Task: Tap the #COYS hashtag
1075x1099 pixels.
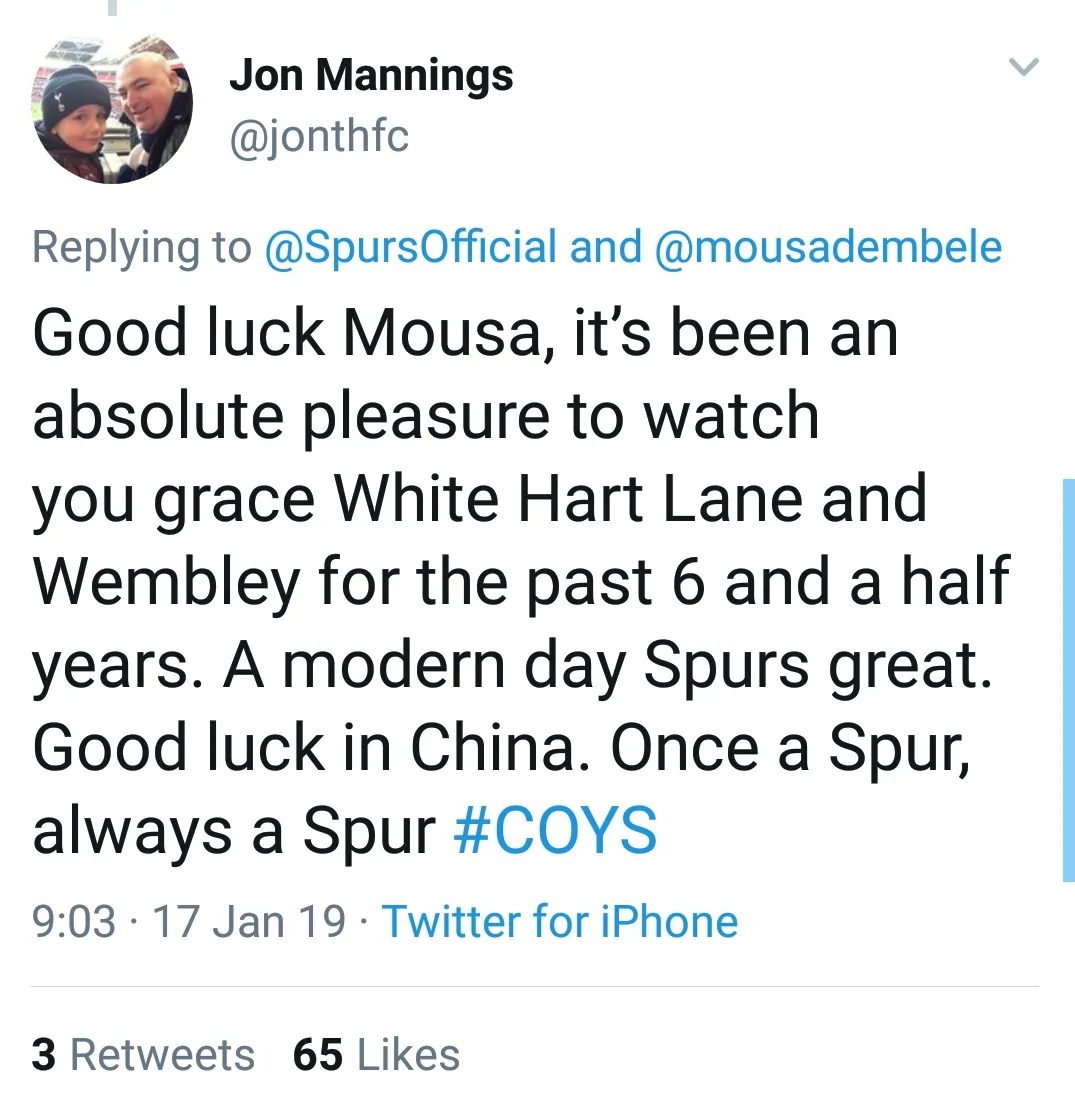Action: tap(555, 830)
